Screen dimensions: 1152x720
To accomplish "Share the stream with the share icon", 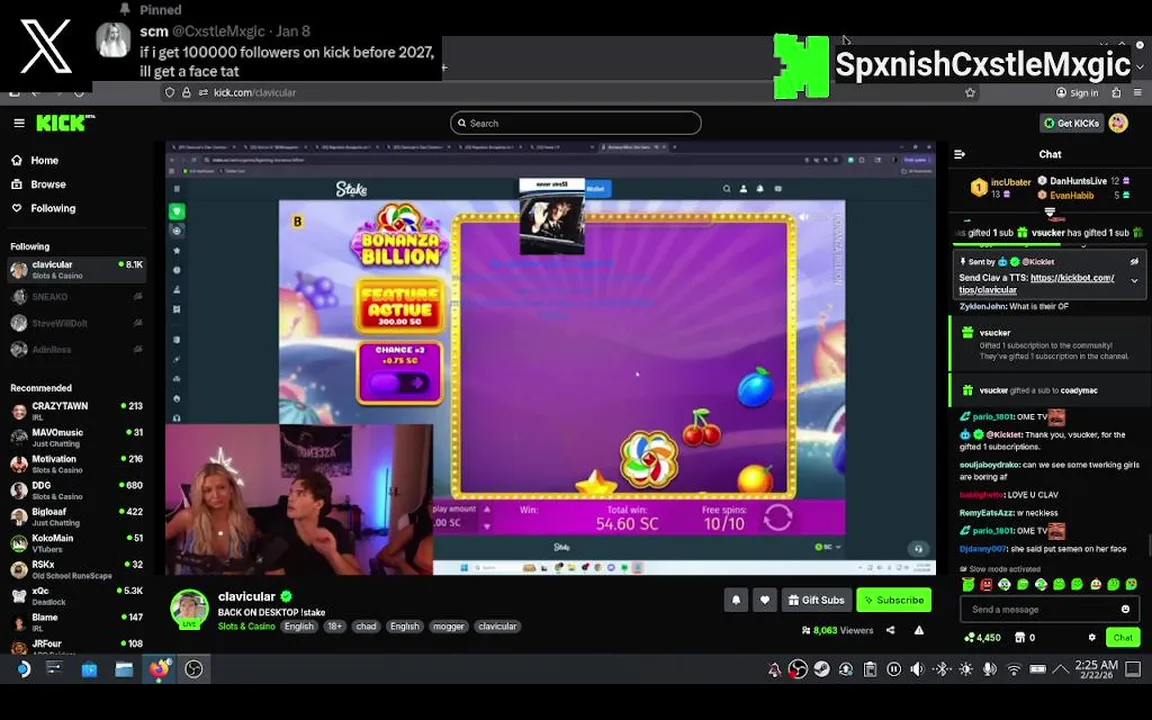I will click(x=890, y=630).
